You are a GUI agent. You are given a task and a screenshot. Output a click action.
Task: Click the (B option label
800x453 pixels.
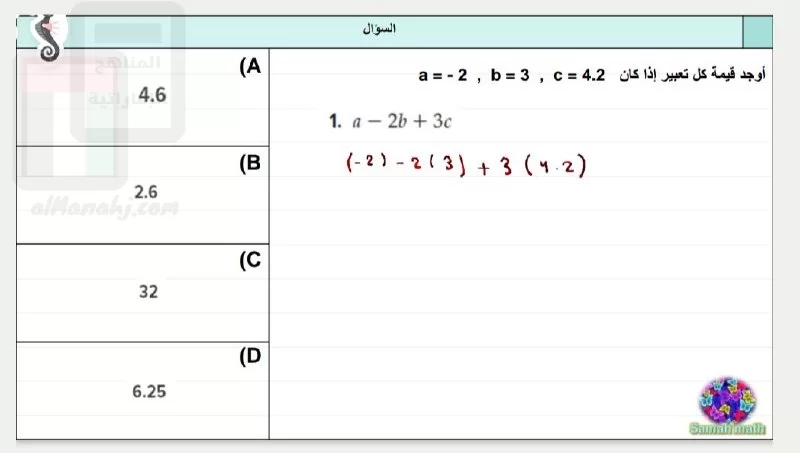(250, 163)
